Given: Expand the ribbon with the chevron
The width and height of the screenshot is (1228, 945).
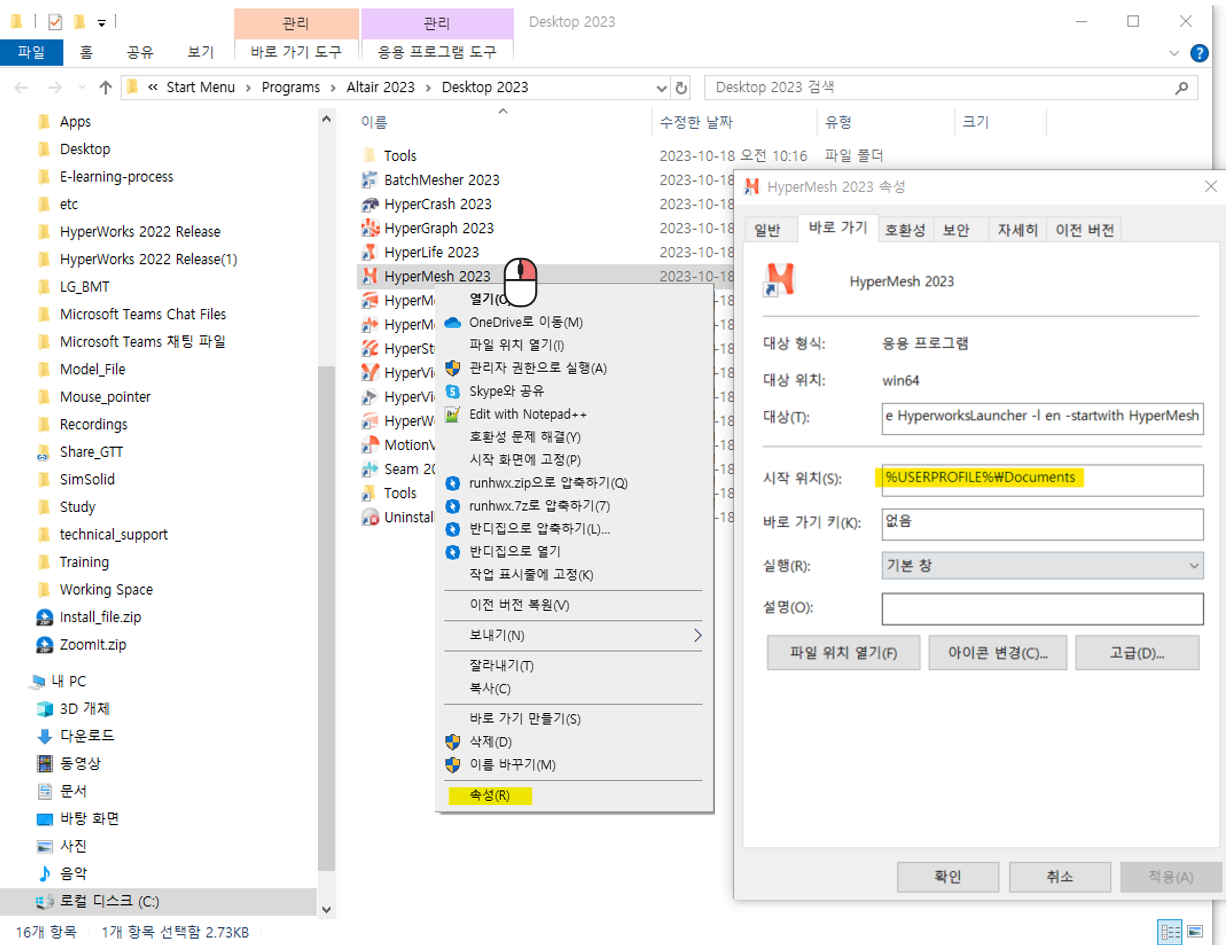Looking at the screenshot, I should 1176,52.
